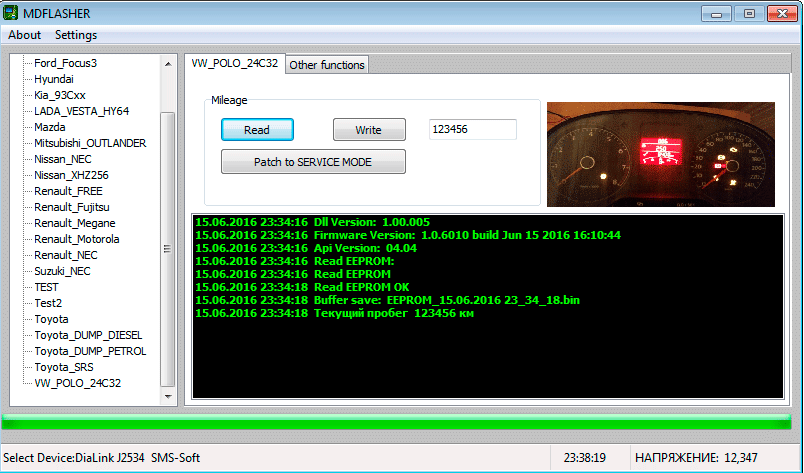
Task: Select Ford_Focus3 in the vehicle tree
Action: 65,63
